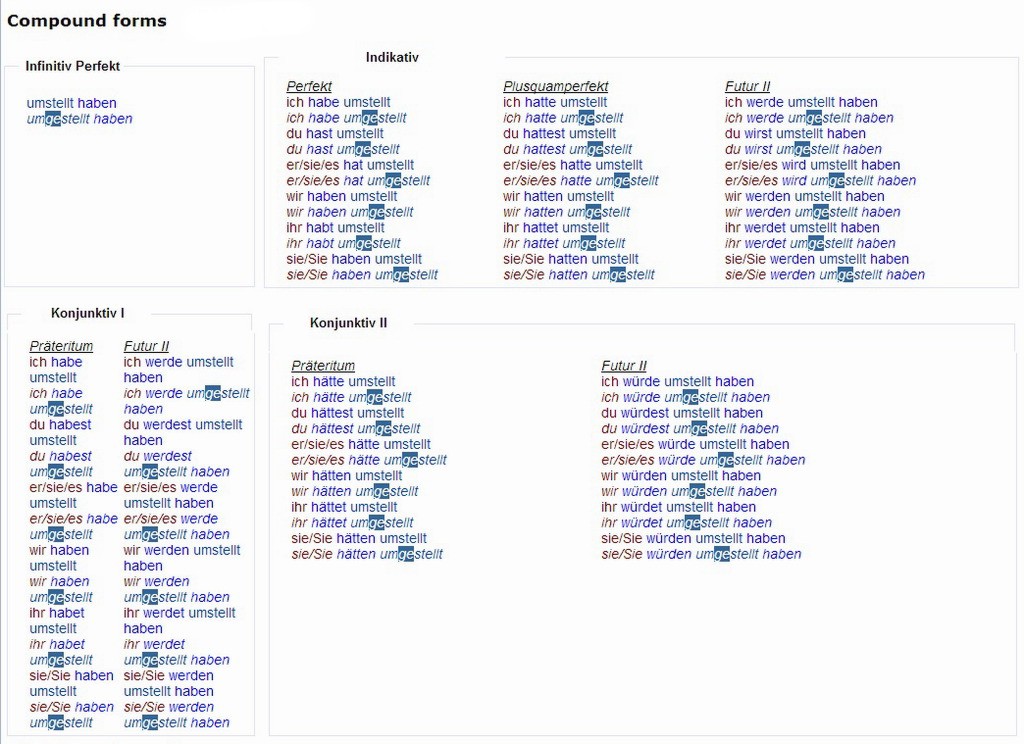The height and width of the screenshot is (744, 1024).
Task: Select 'Präteritum' heading under Konjunktiv I
Action: (x=61, y=346)
